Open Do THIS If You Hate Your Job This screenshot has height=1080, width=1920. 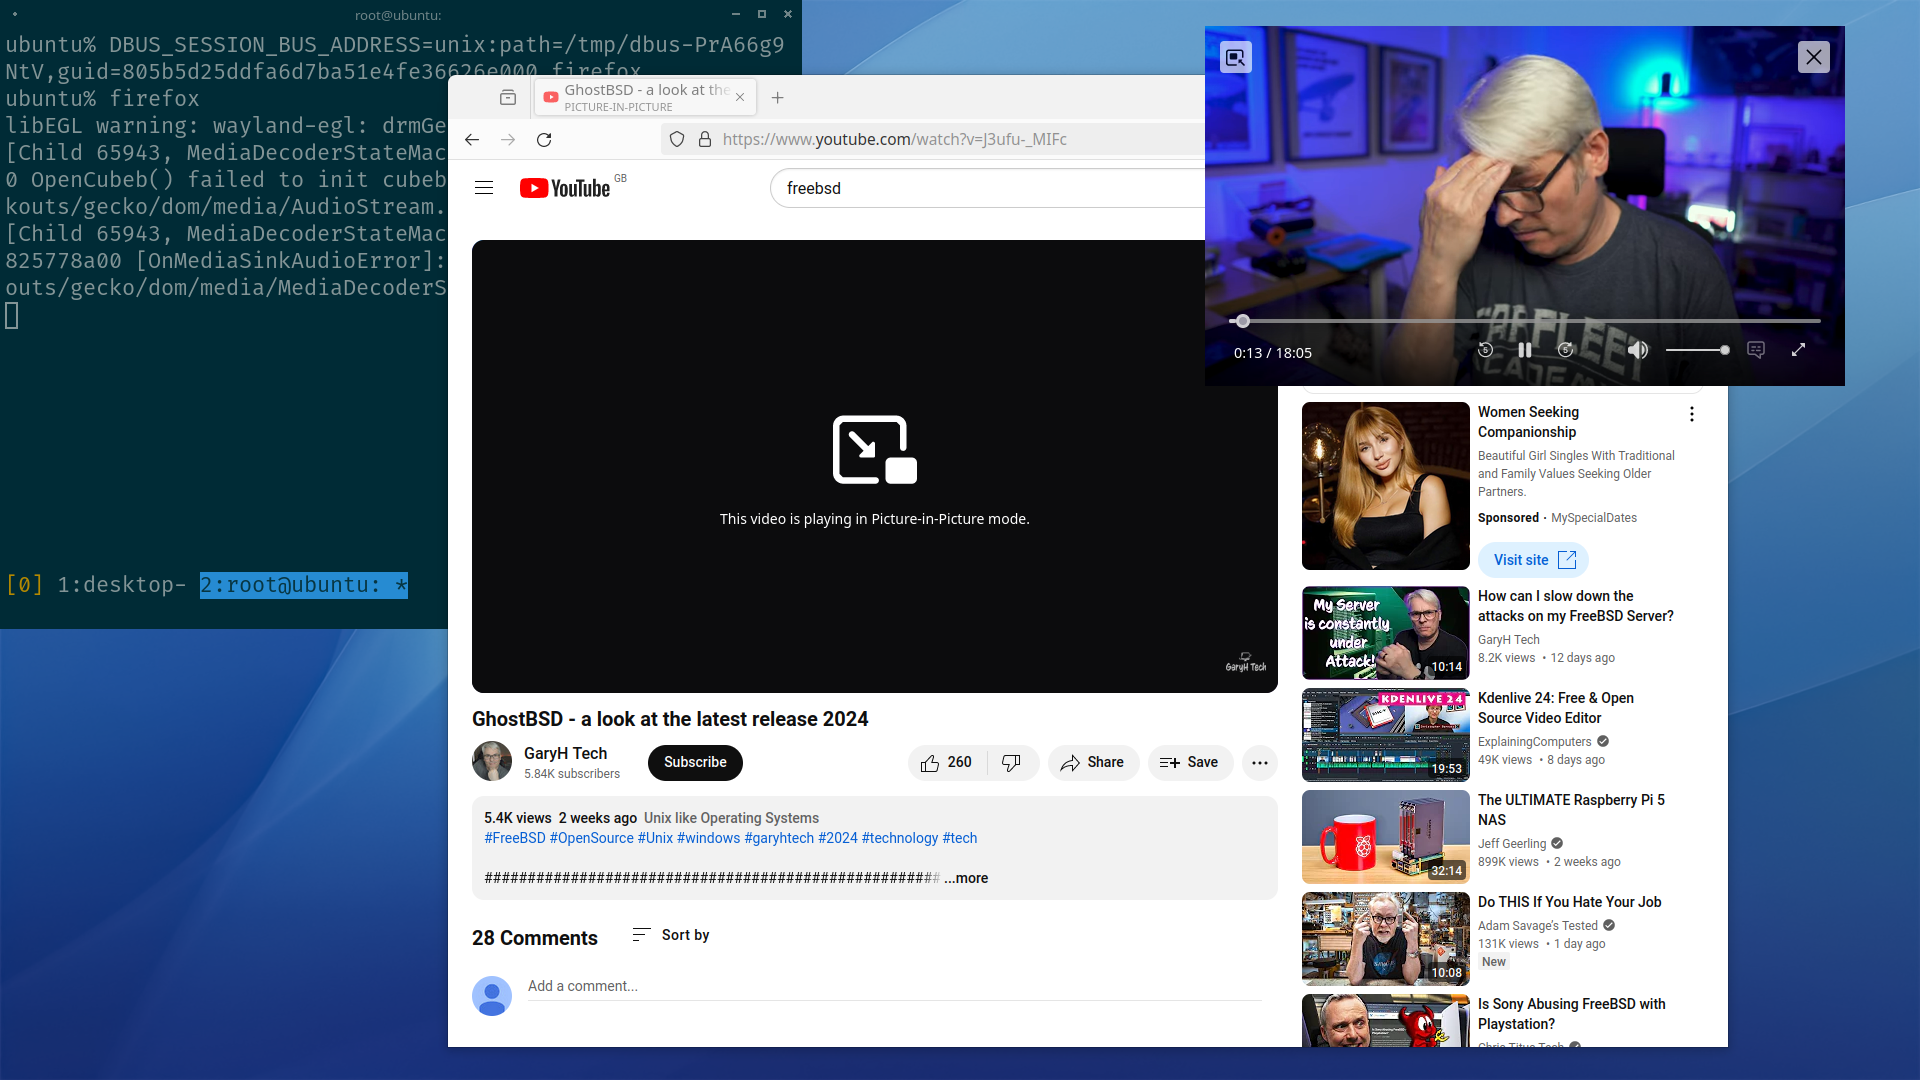pos(1570,902)
